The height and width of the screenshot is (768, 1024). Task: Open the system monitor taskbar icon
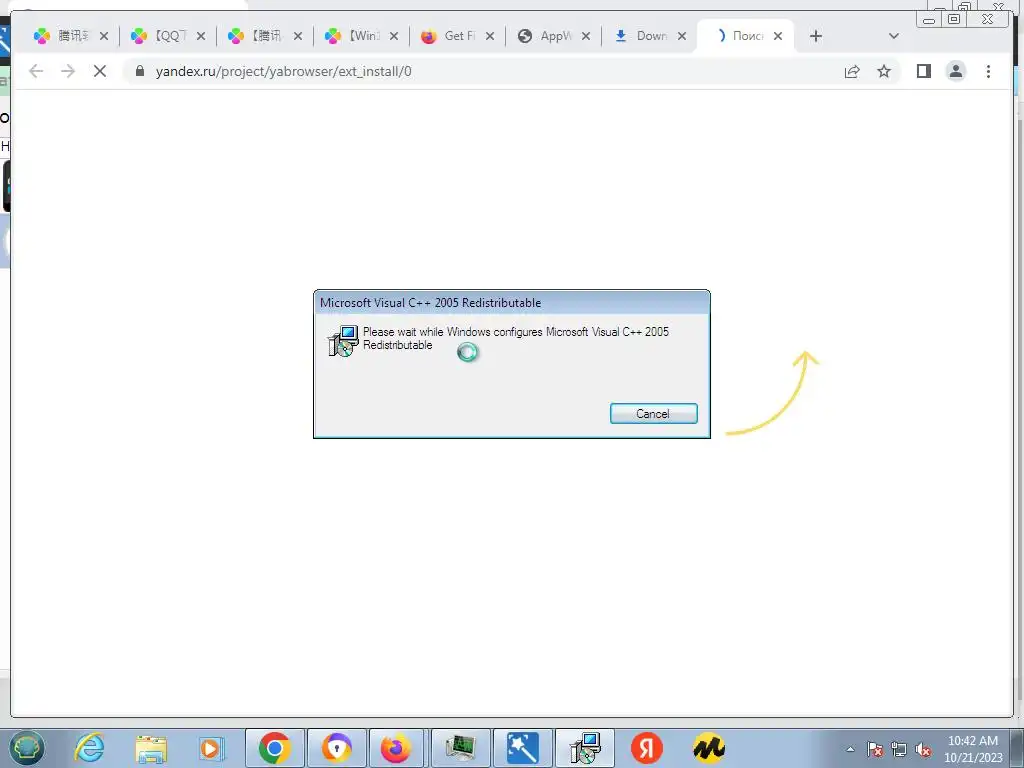pyautogui.click(x=460, y=748)
